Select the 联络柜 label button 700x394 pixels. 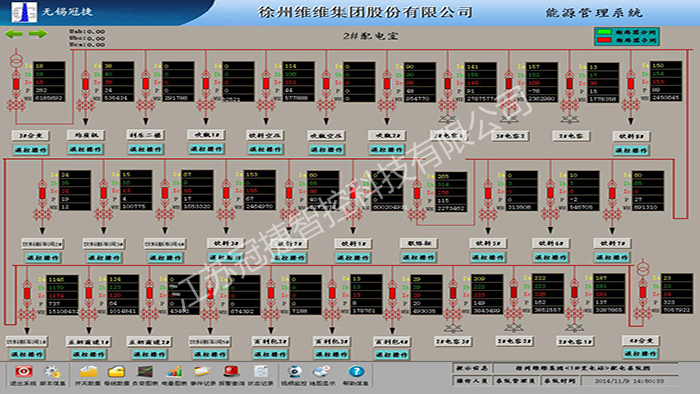[419, 244]
